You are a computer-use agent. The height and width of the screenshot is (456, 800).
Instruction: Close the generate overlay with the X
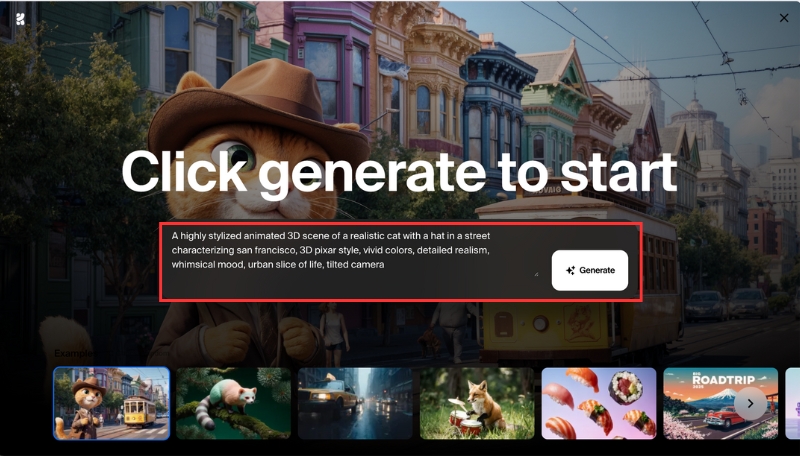pyautogui.click(x=784, y=18)
